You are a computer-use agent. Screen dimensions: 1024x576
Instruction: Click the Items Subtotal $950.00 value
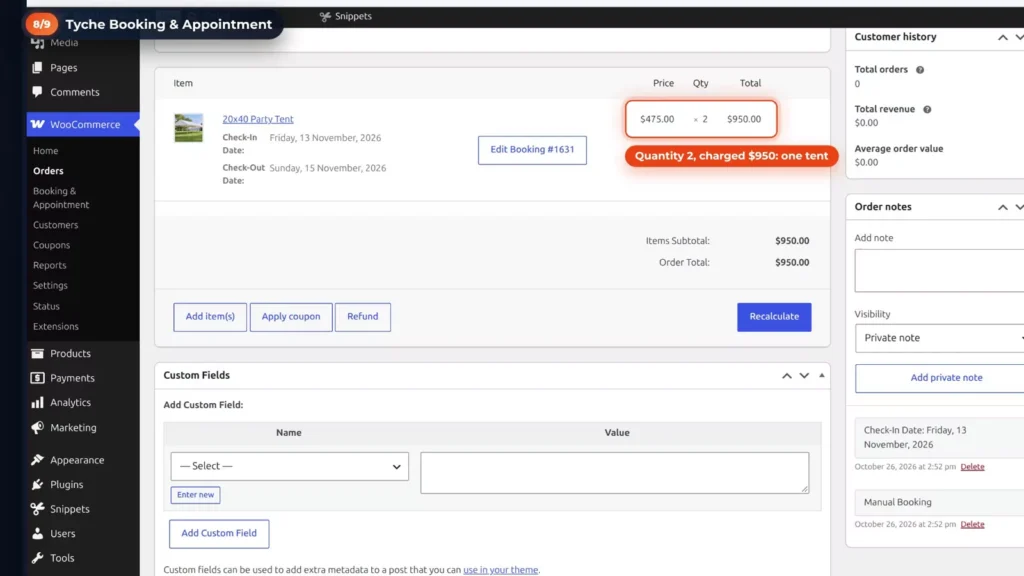point(792,241)
